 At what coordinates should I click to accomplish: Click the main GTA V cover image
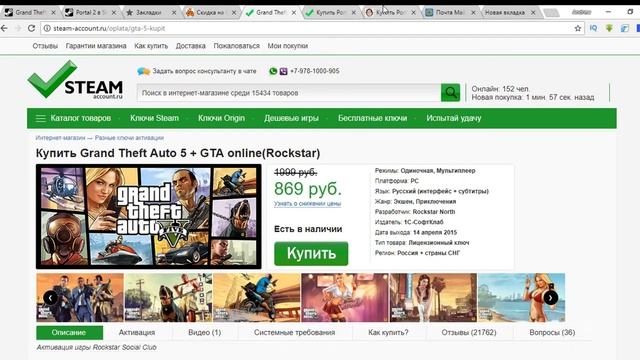(x=149, y=217)
